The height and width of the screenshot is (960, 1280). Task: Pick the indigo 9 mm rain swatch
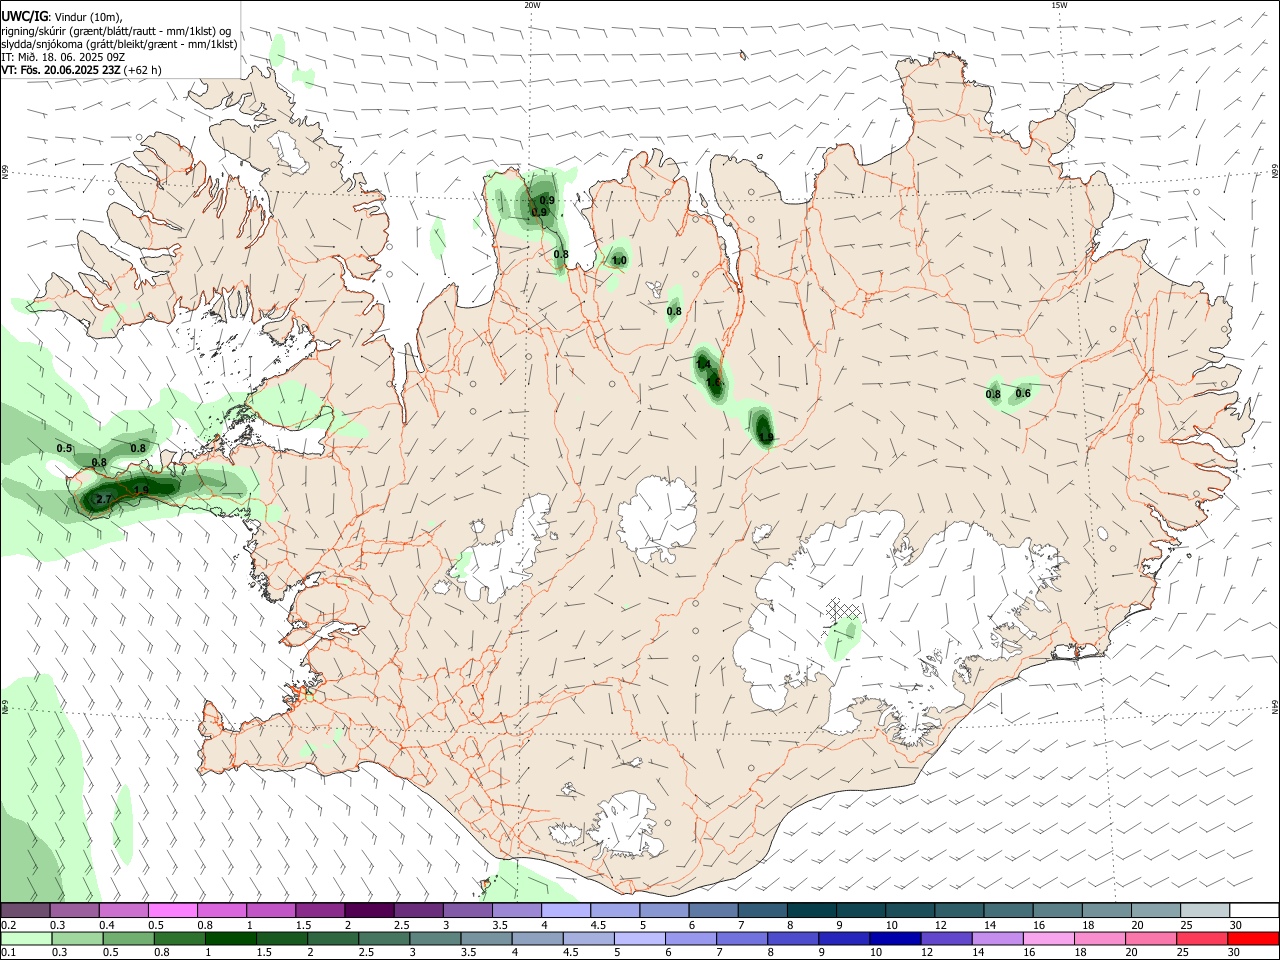coord(843,938)
